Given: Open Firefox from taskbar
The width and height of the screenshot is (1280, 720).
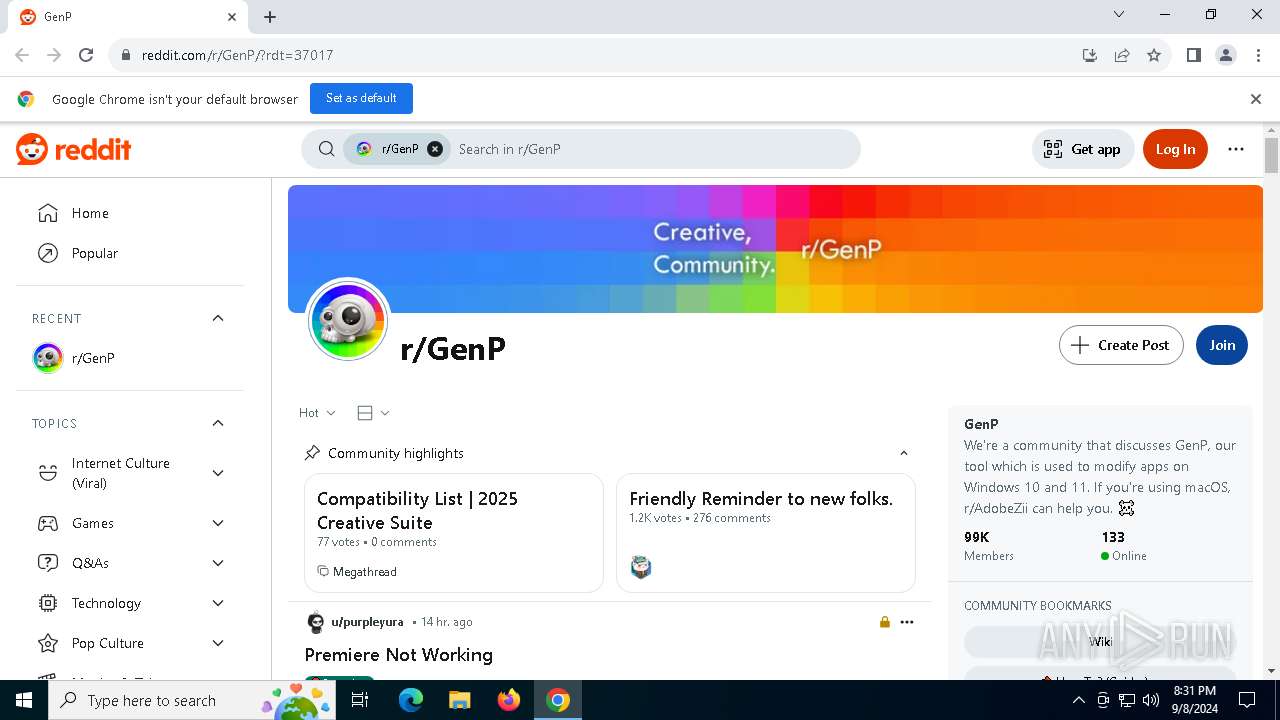Looking at the screenshot, I should [508, 700].
